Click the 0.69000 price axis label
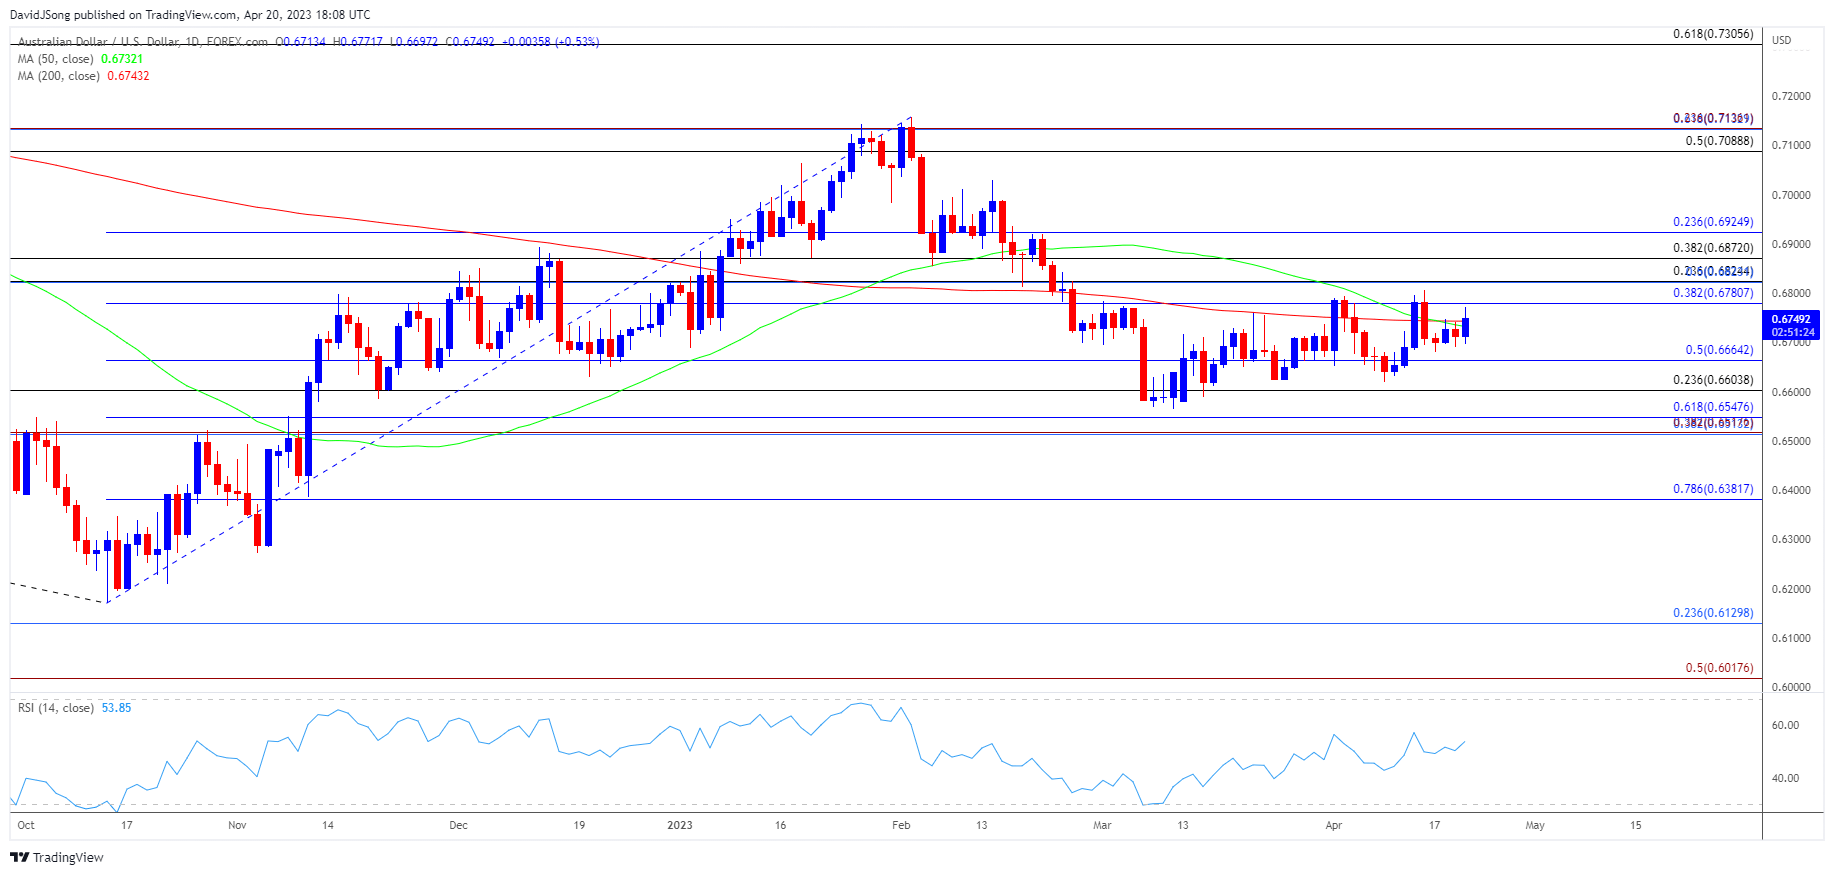This screenshot has width=1834, height=875. coord(1791,244)
